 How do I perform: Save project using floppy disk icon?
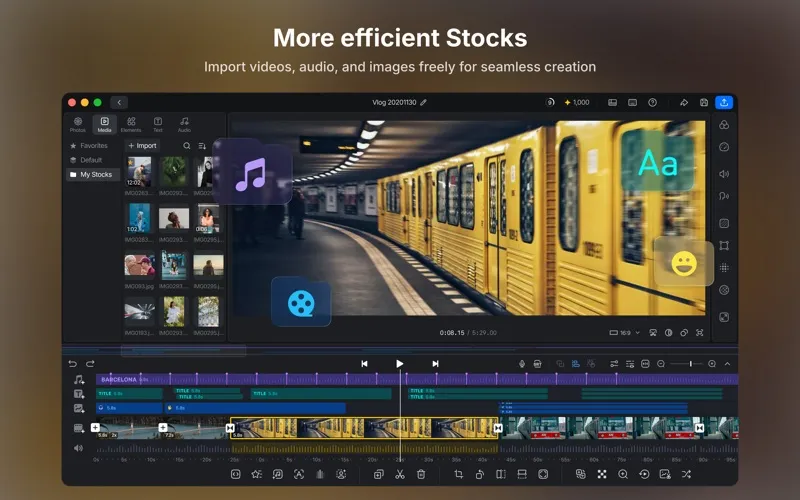tap(704, 103)
